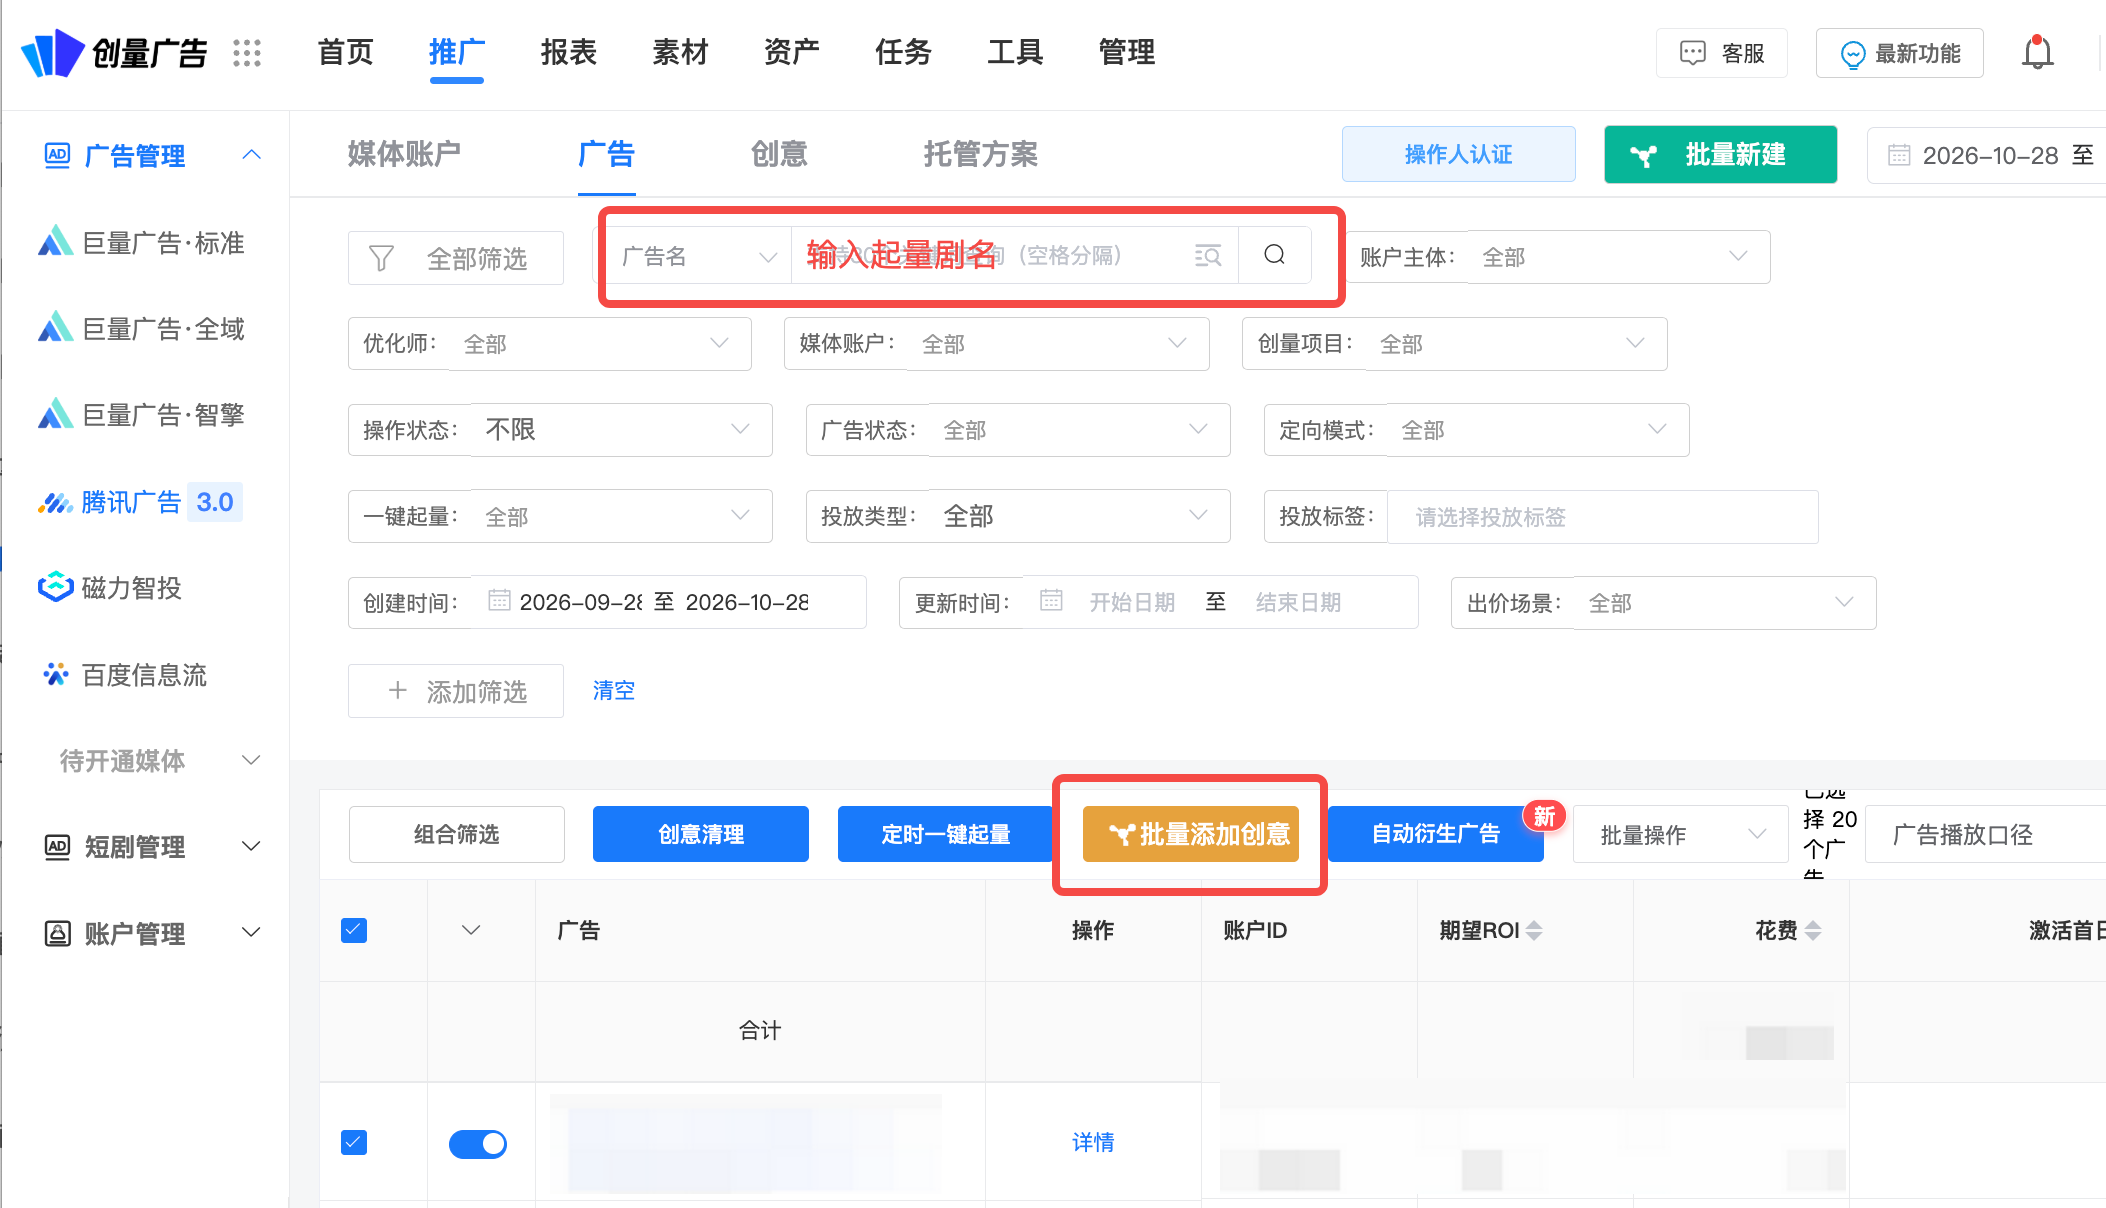
Task: Open 百度信息流 in sidebar
Action: click(125, 675)
